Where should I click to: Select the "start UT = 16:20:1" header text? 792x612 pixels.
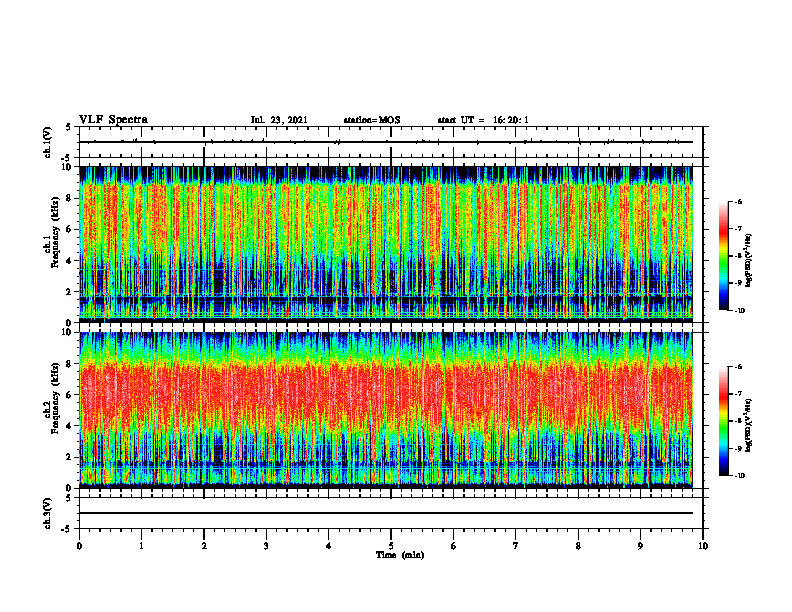483,120
